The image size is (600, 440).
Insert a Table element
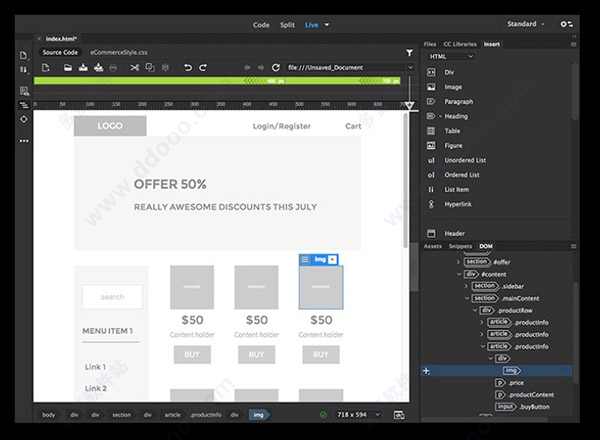click(452, 131)
